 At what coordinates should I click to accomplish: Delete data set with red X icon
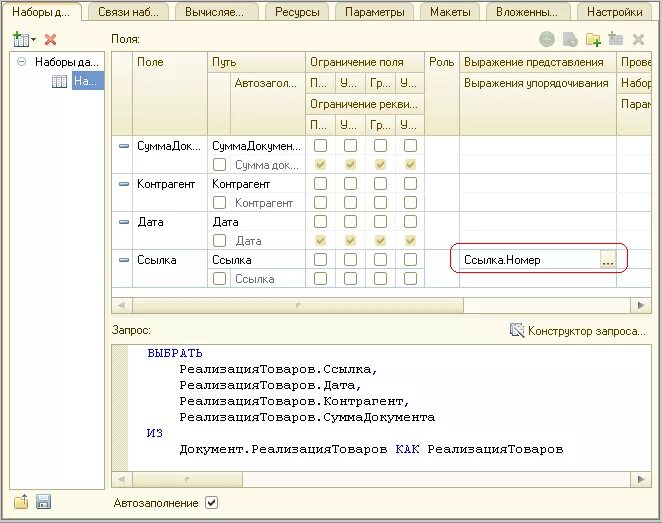pyautogui.click(x=50, y=40)
